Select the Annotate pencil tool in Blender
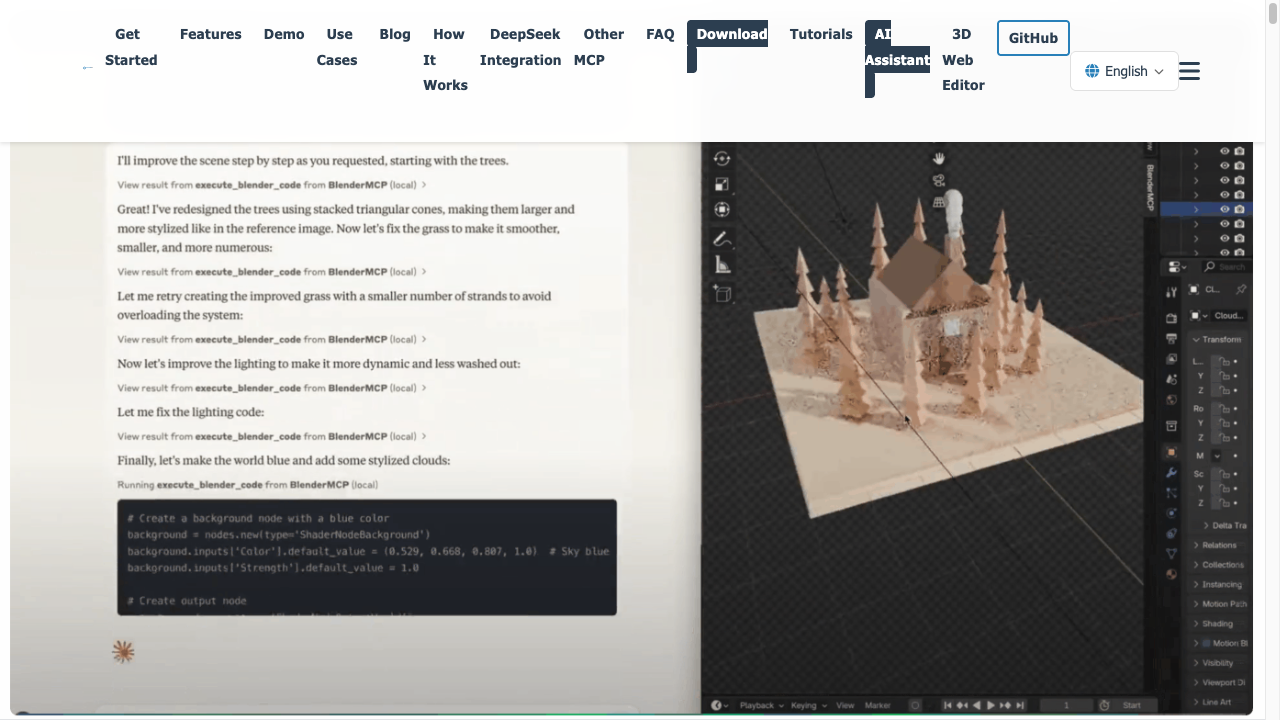The height and width of the screenshot is (720, 1280). [721, 239]
